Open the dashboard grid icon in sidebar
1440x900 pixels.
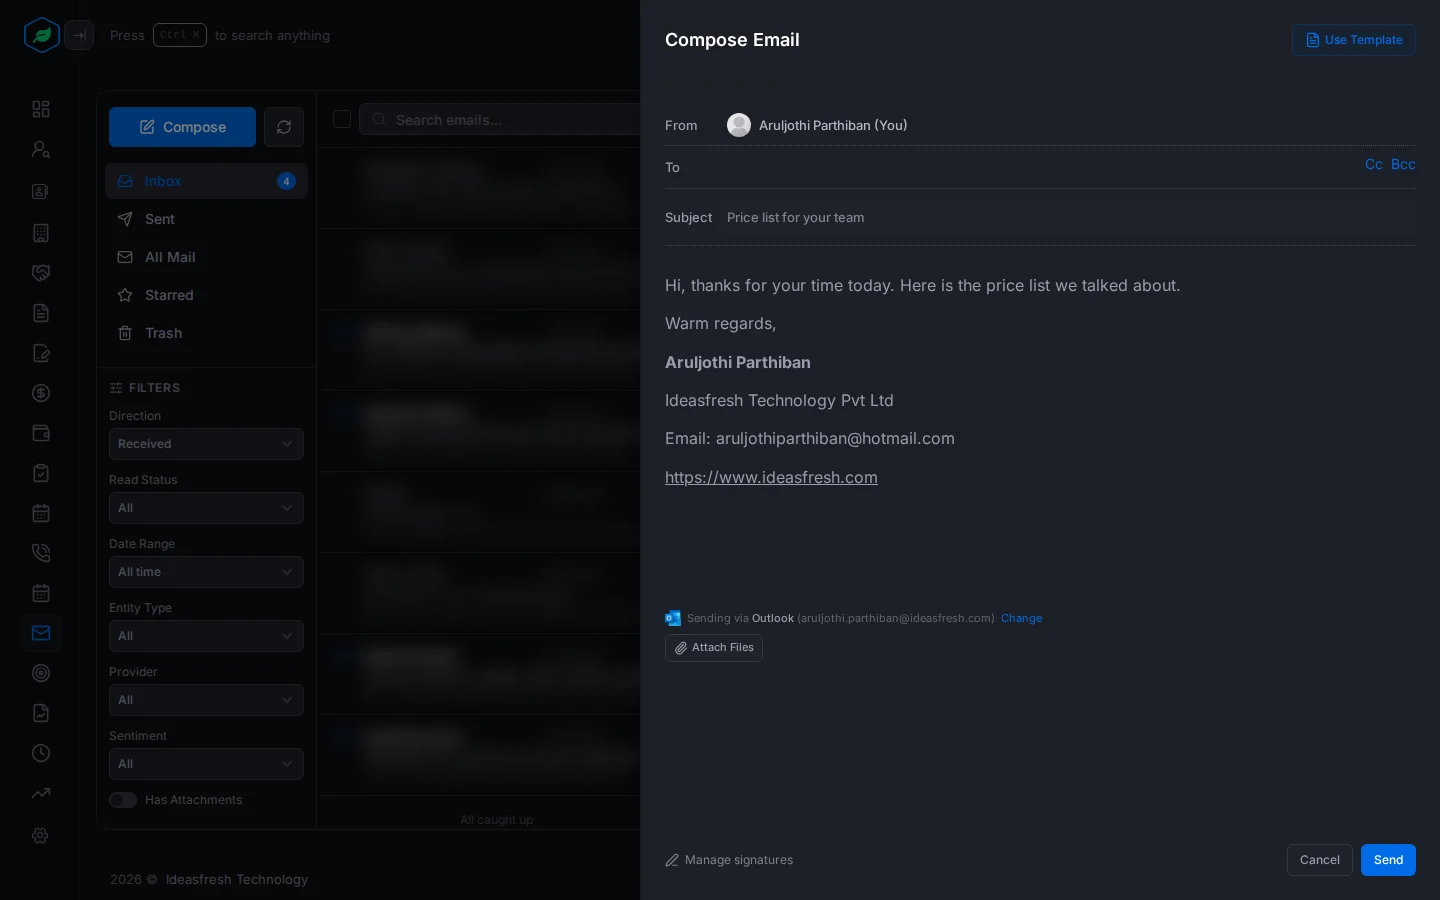[x=41, y=109]
